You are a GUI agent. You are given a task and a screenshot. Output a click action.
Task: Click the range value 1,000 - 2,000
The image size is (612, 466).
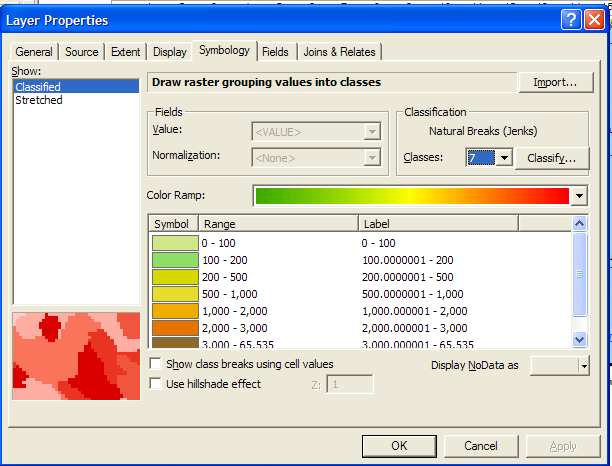point(235,311)
